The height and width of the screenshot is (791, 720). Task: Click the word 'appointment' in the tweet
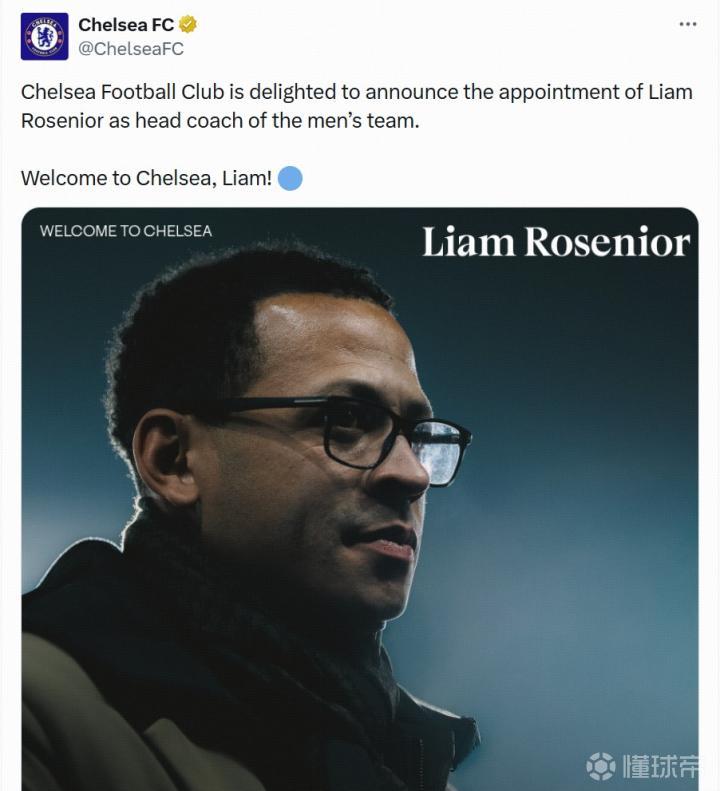tap(547, 92)
